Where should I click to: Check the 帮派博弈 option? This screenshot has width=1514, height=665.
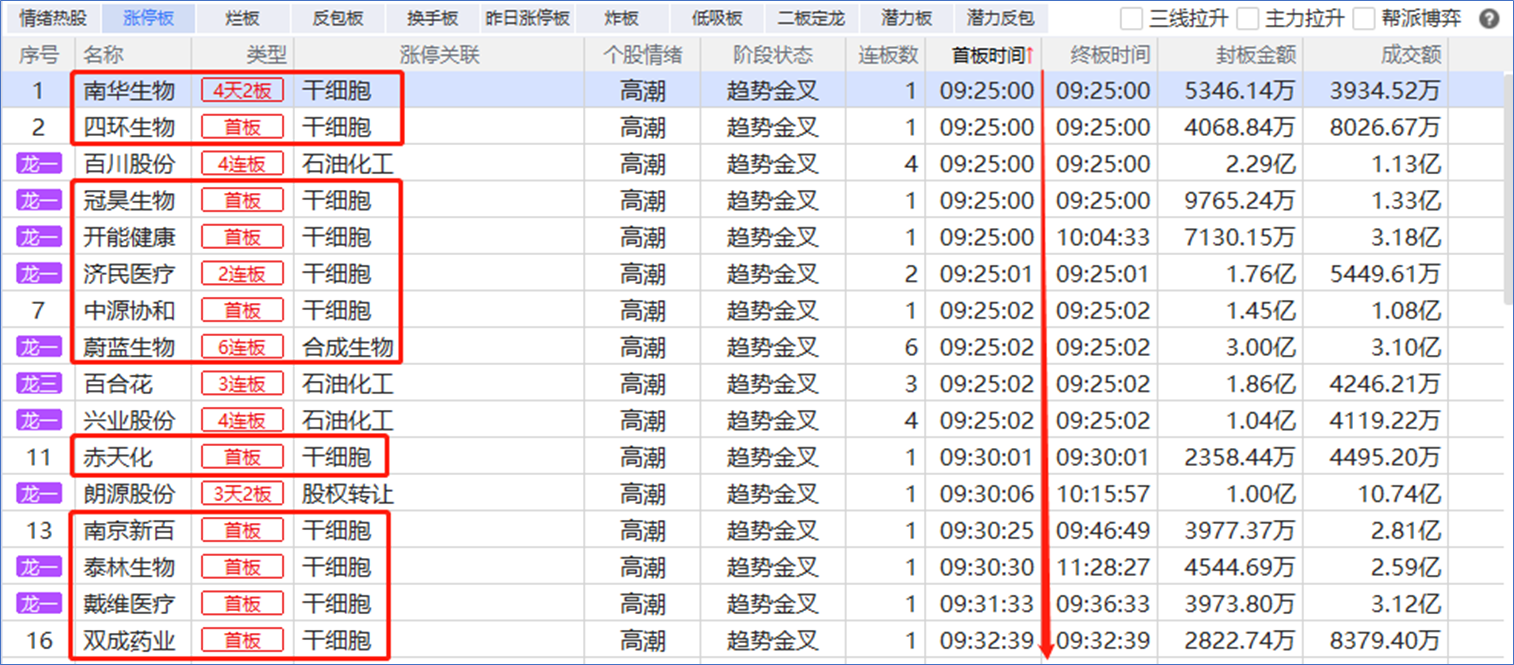coord(1364,19)
